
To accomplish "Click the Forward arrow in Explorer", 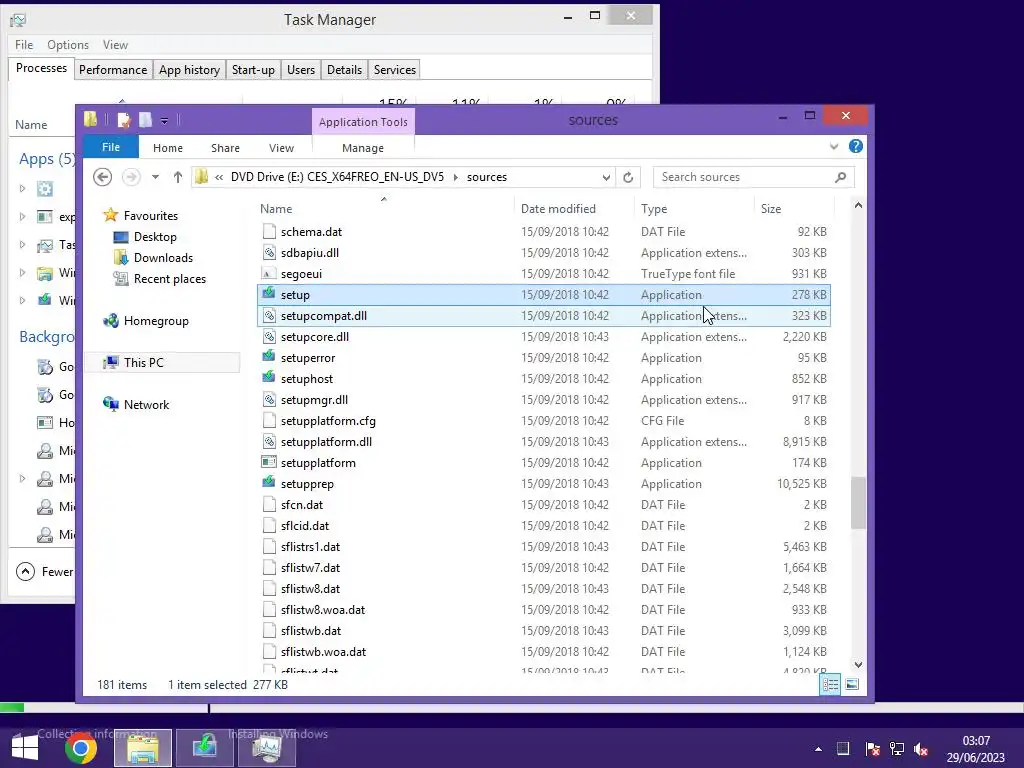I will point(131,177).
